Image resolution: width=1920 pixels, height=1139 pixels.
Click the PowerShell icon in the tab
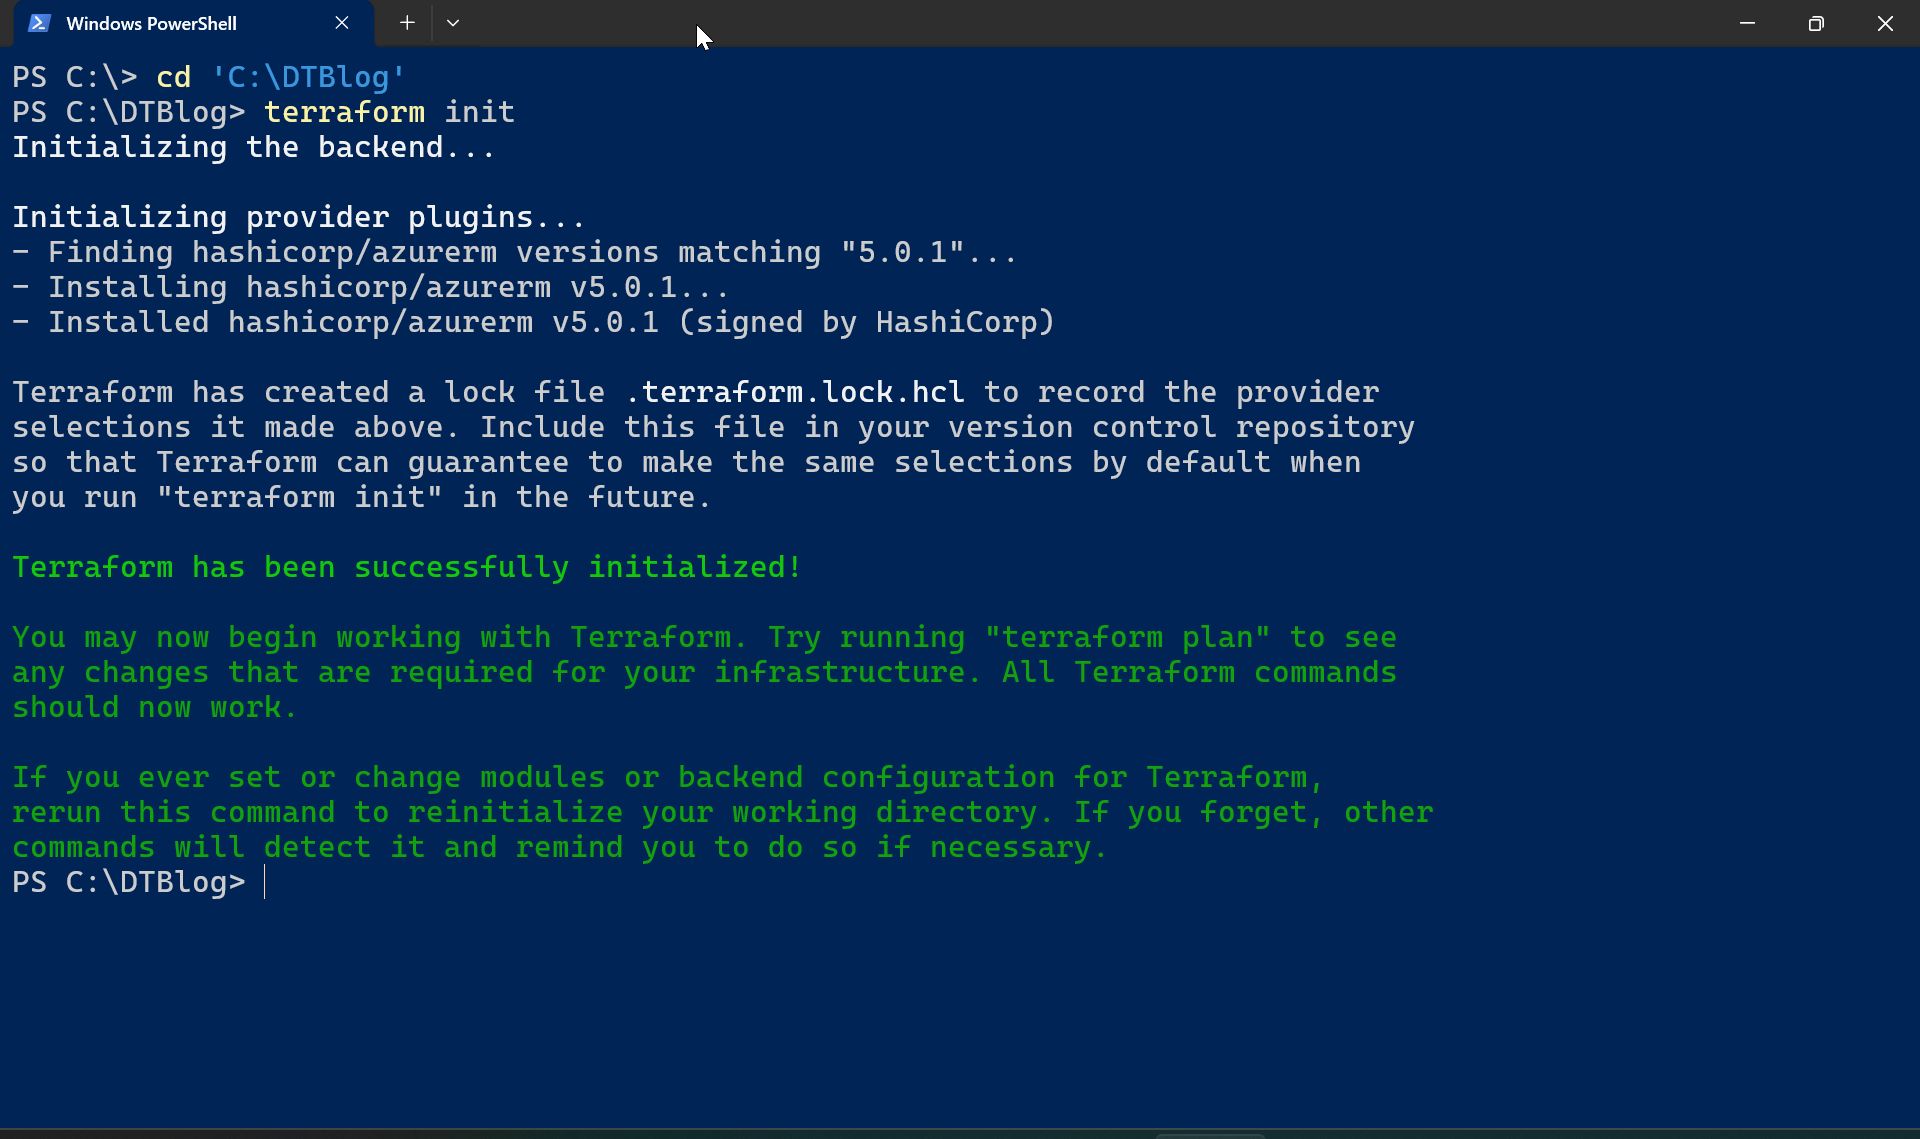pyautogui.click(x=39, y=23)
